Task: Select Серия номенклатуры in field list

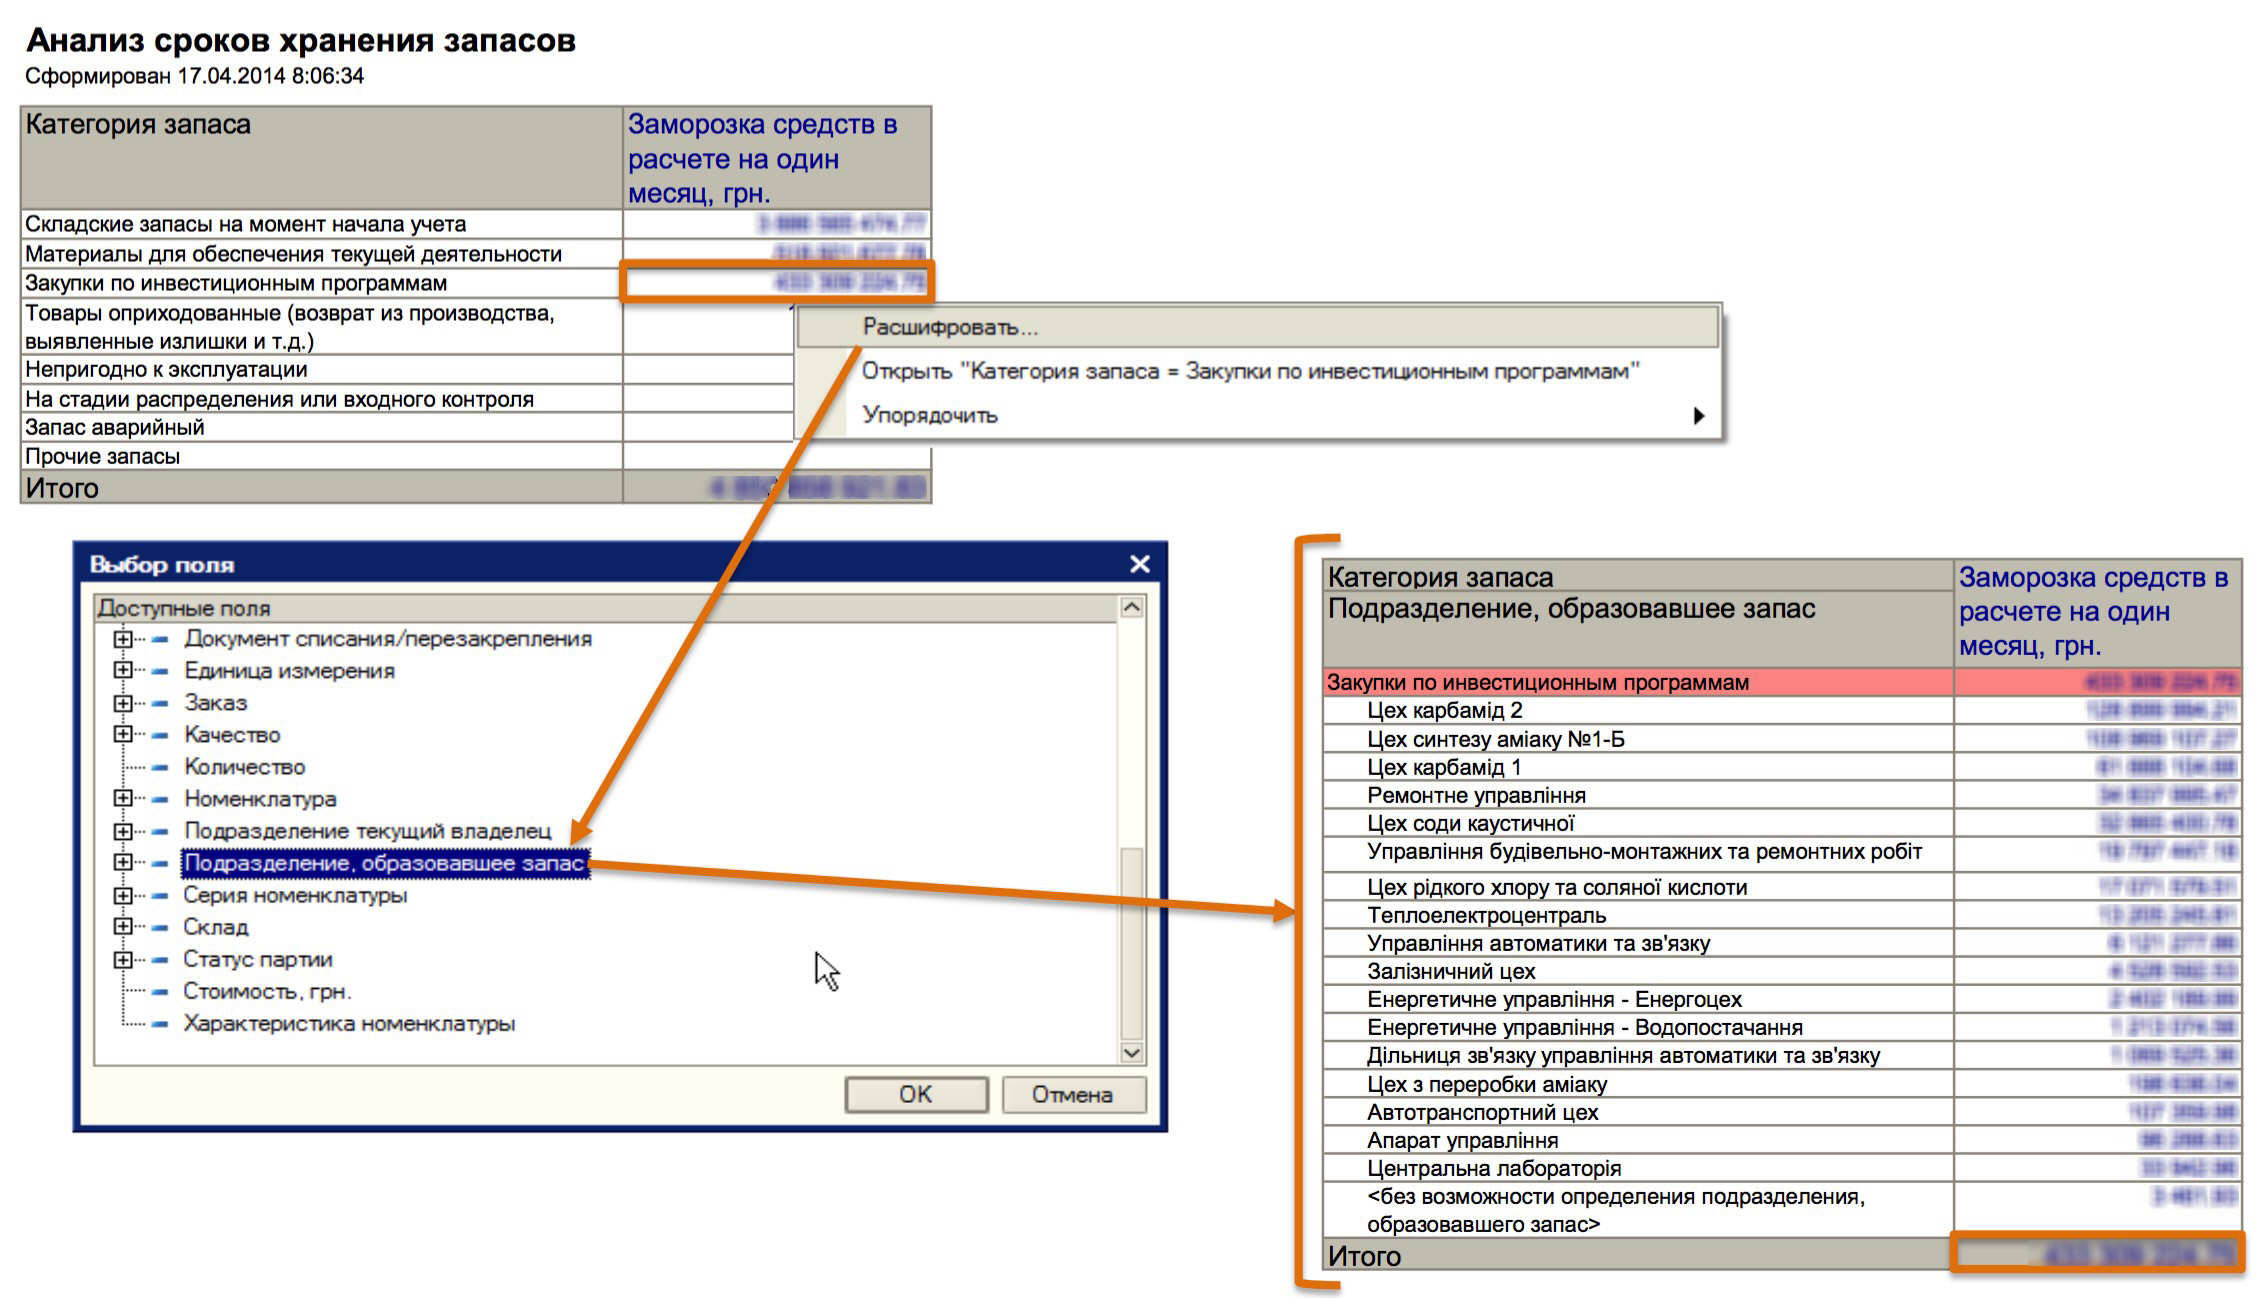Action: [x=295, y=895]
